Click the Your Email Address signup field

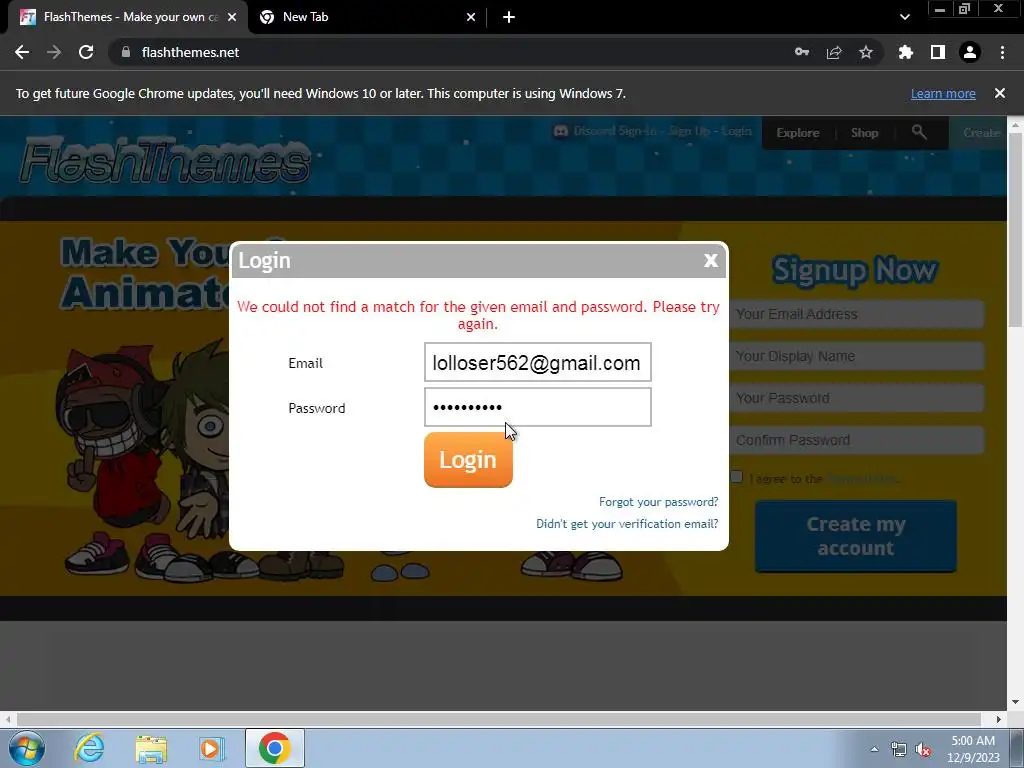click(856, 314)
